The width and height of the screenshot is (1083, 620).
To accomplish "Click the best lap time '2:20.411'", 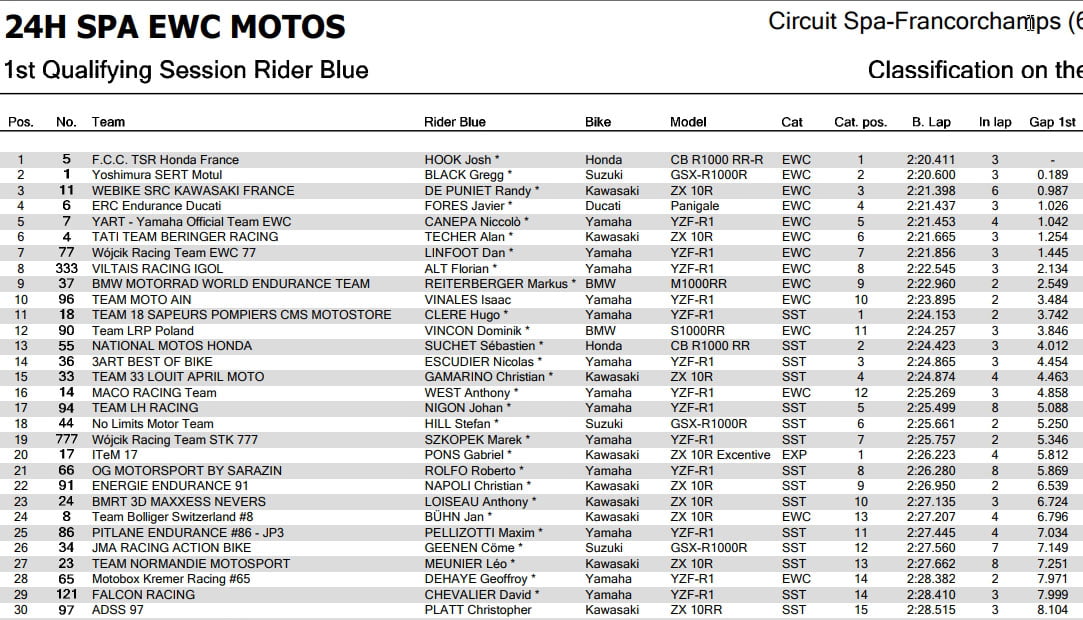I will click(x=931, y=159).
